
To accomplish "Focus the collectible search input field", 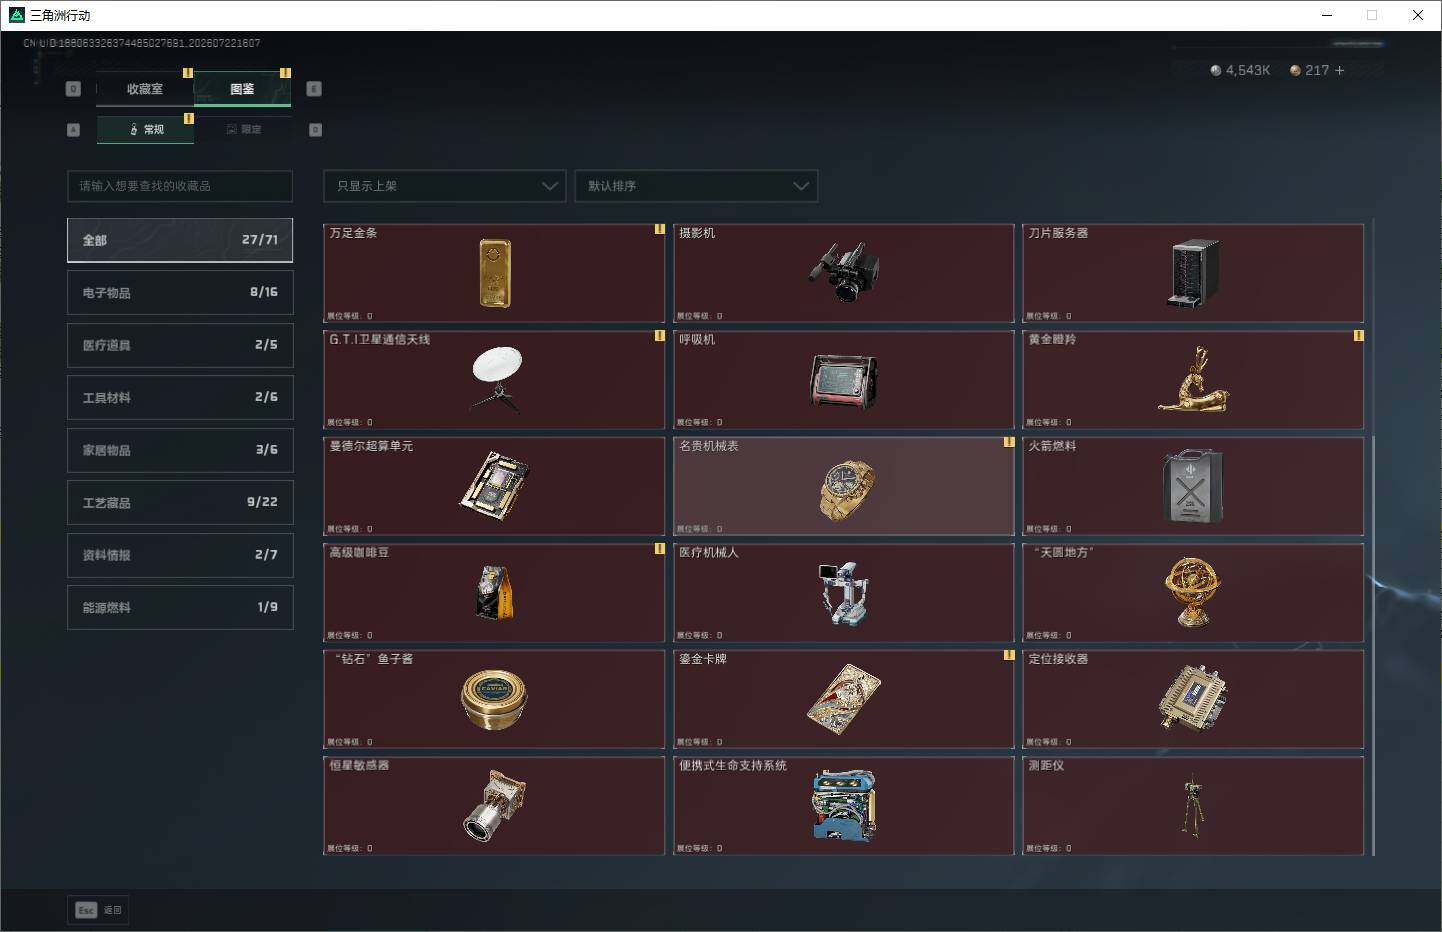I will click(x=180, y=186).
